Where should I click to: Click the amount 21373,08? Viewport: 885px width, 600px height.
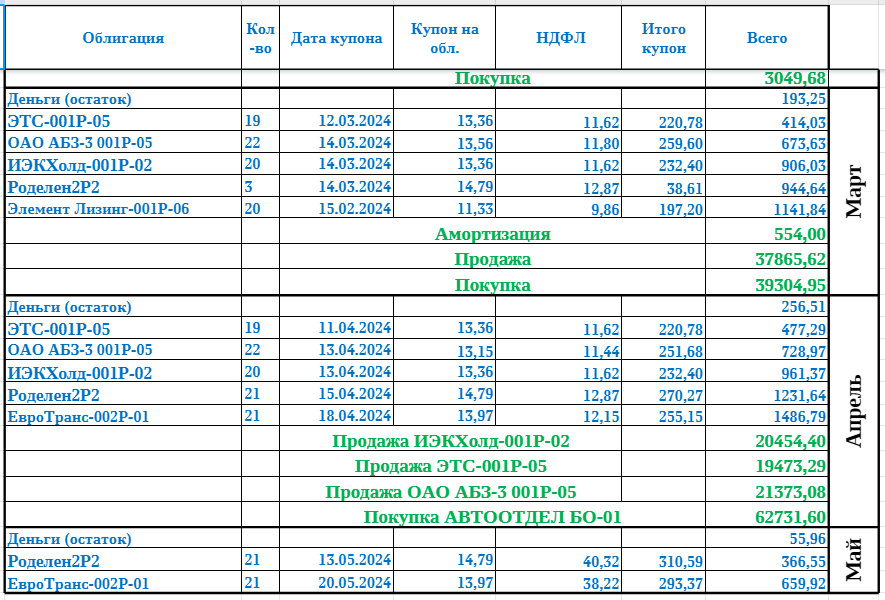(791, 492)
